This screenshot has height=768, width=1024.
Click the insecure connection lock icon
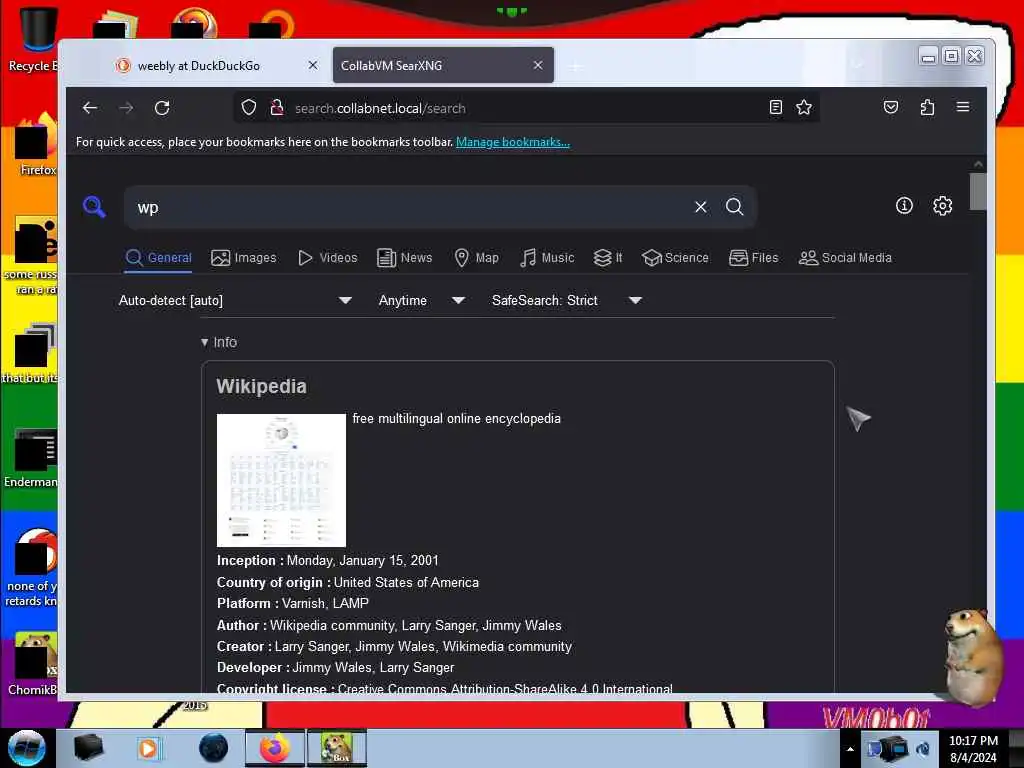277,108
